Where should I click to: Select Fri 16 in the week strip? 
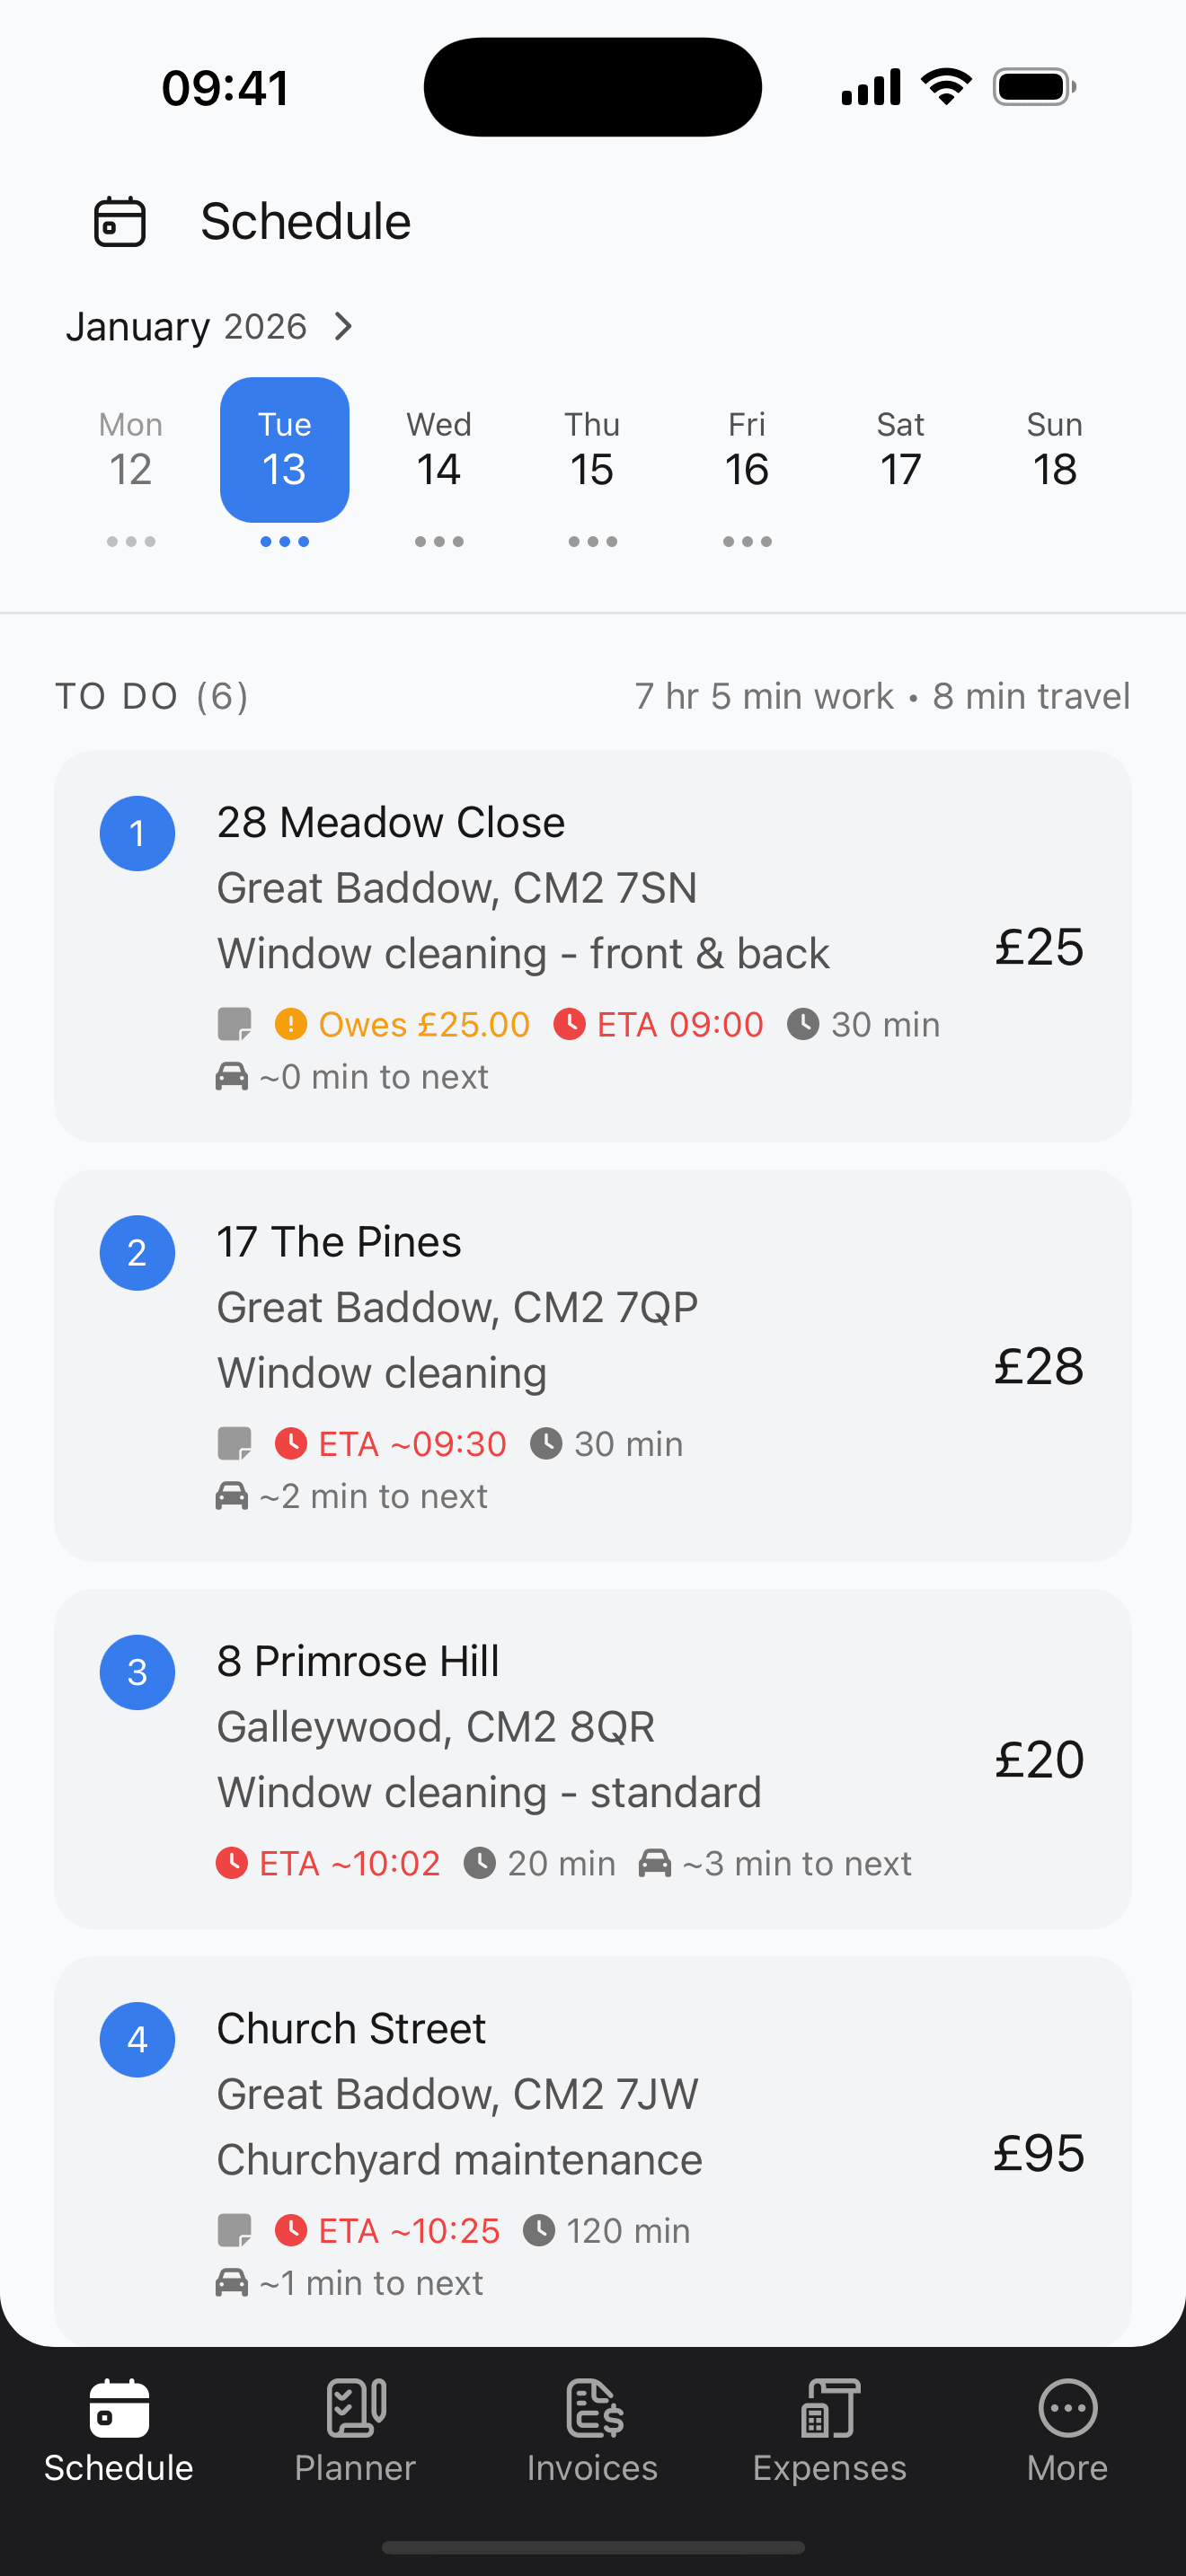tap(747, 452)
